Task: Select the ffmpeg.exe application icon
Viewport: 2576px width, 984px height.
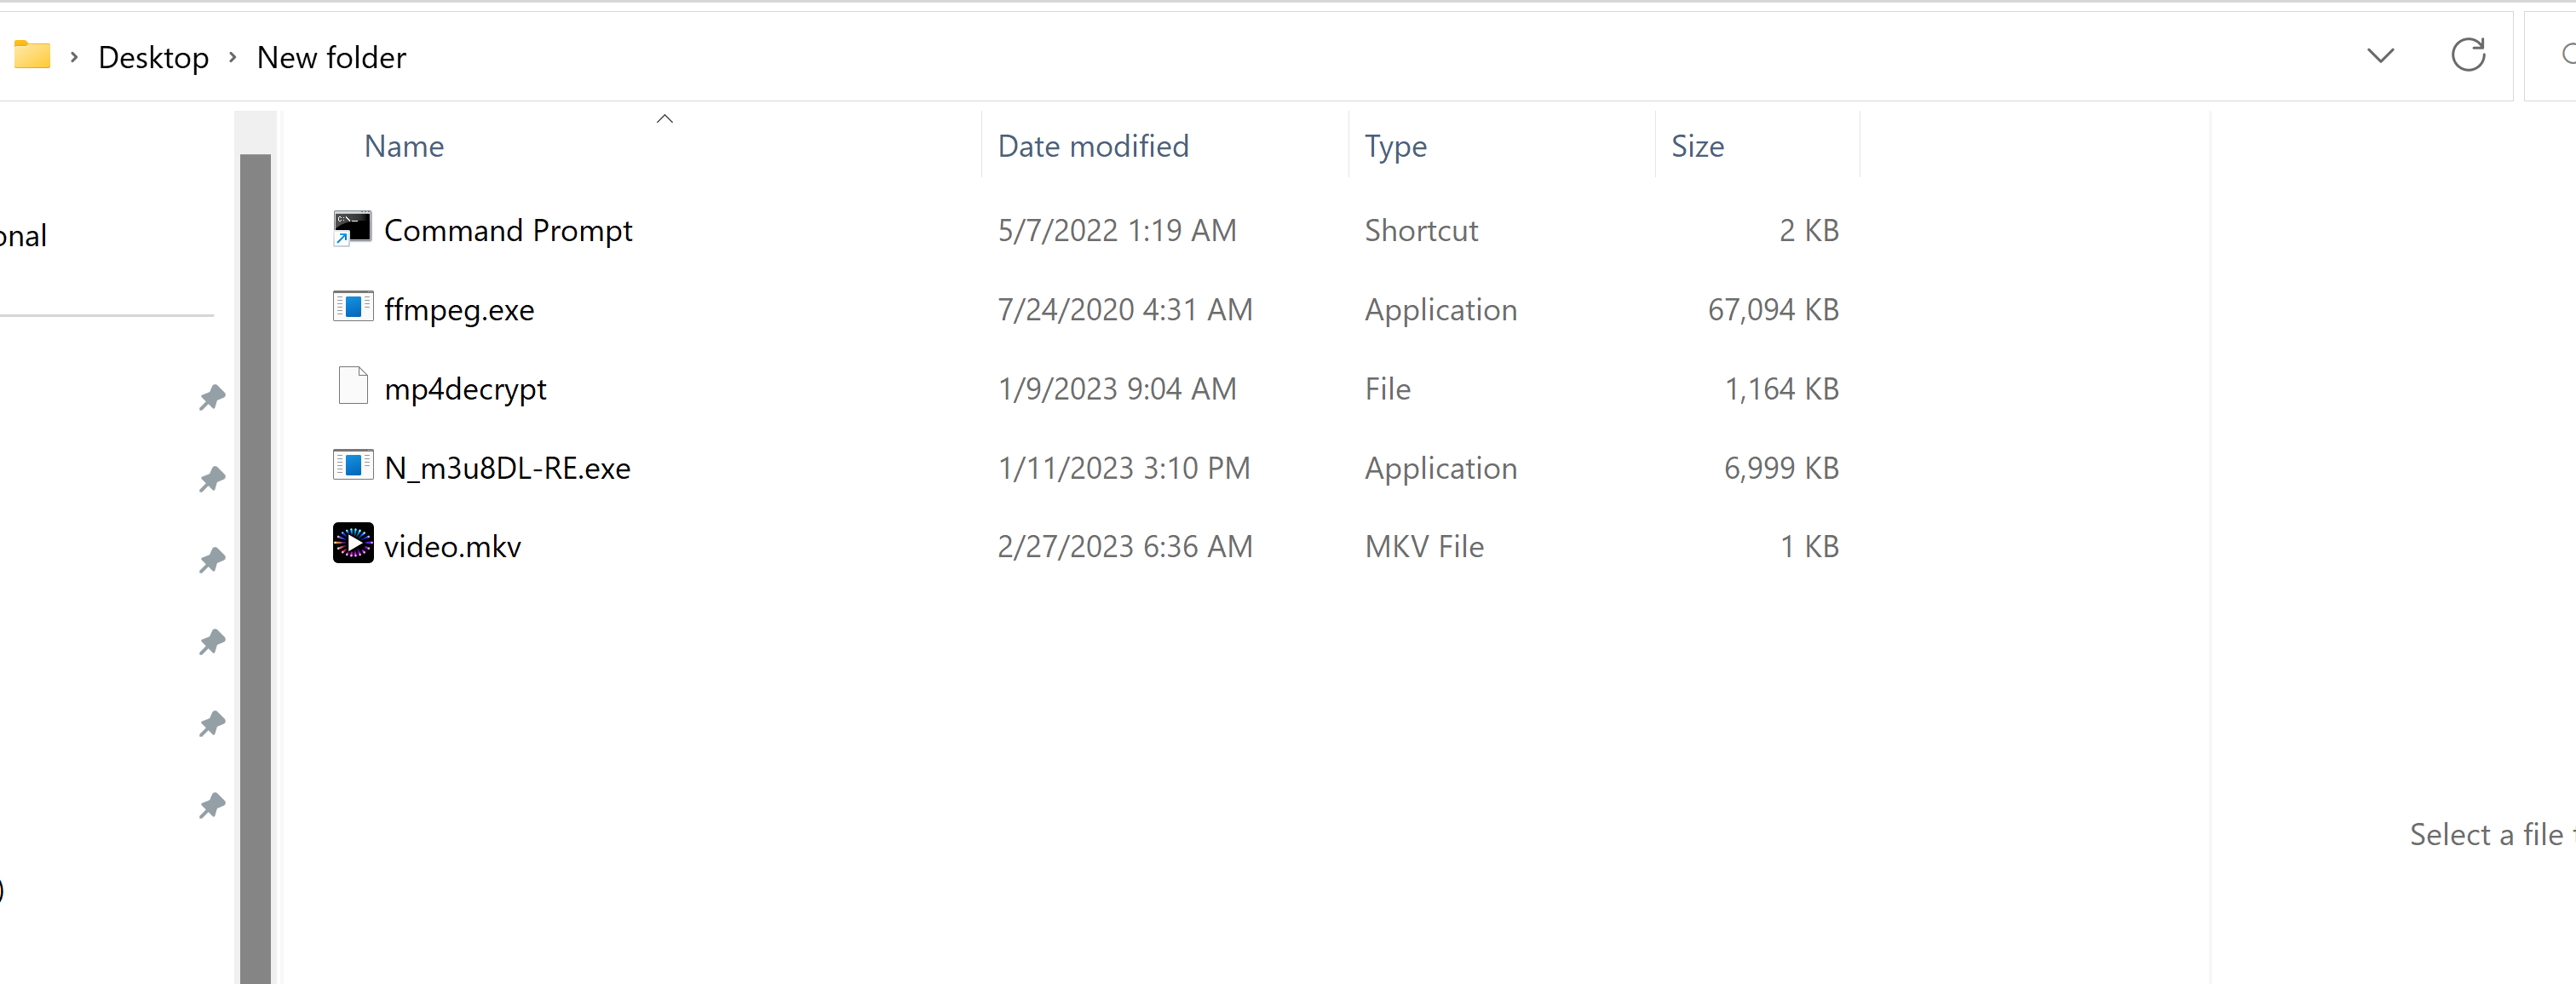Action: 352,307
